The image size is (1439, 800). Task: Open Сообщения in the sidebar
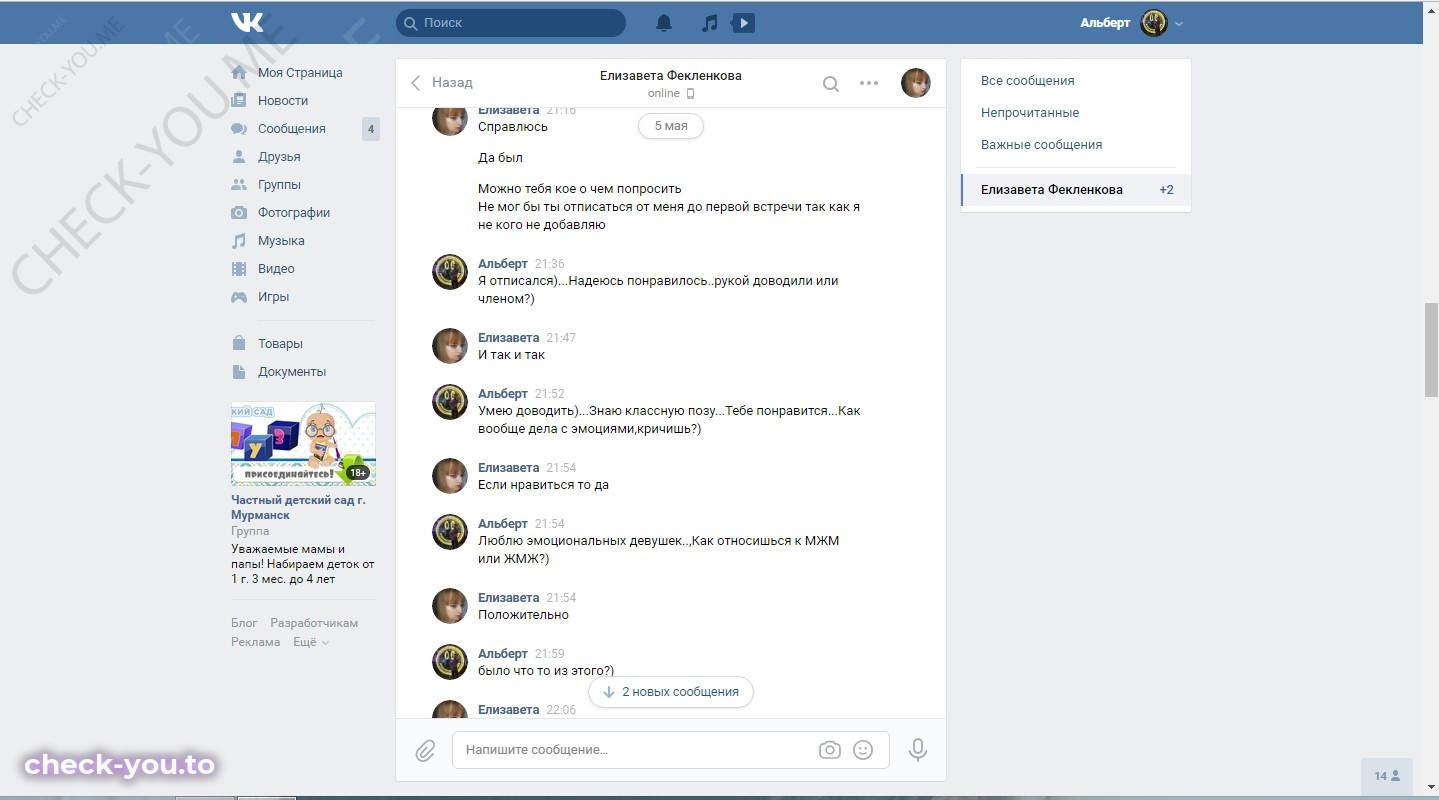click(292, 129)
